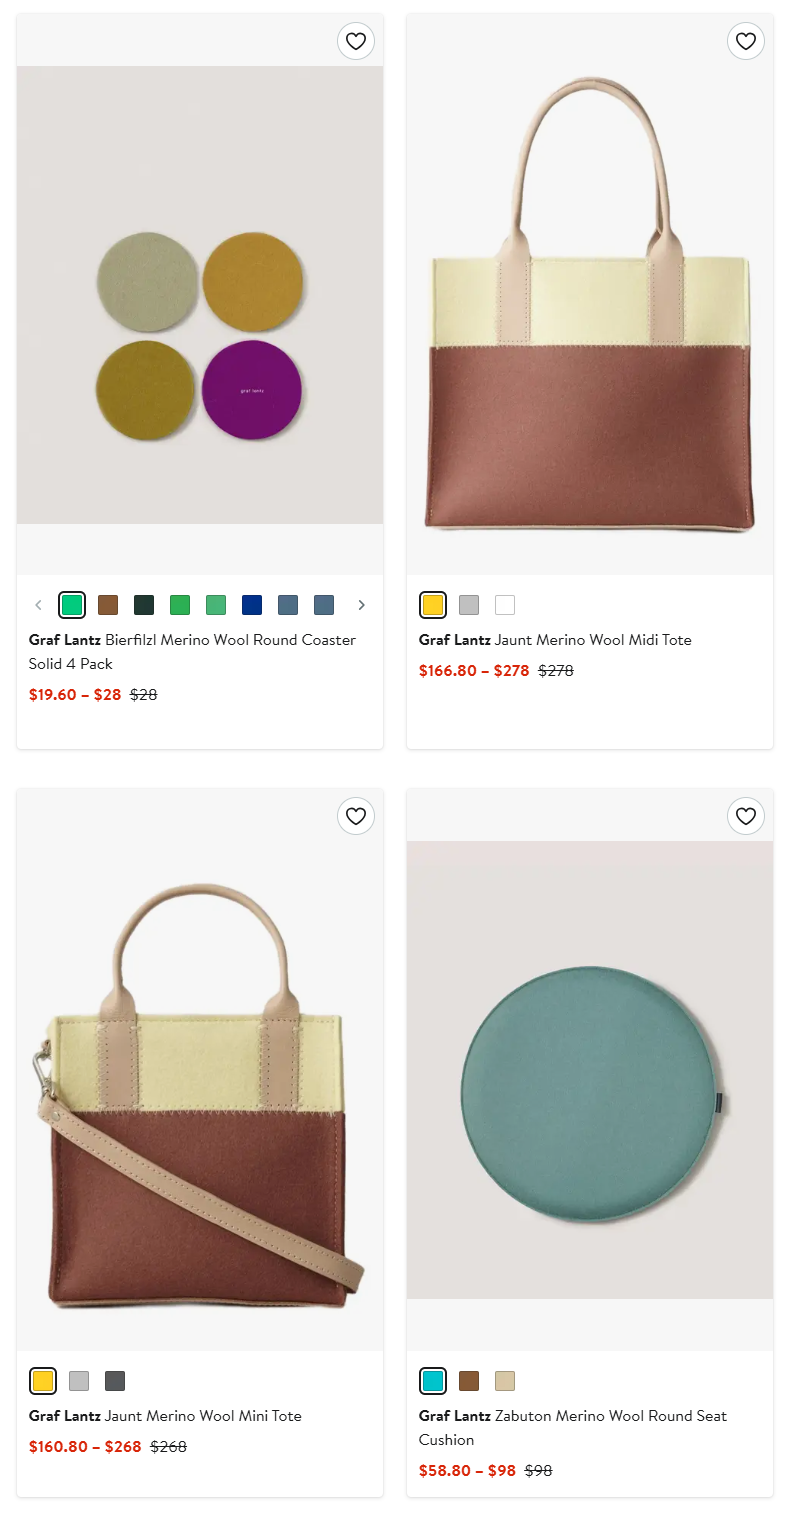Screen dimensions: 792x1515
Task: Choose beige swatch for Zabuton Seat Cushion
Action: [x=505, y=1381]
